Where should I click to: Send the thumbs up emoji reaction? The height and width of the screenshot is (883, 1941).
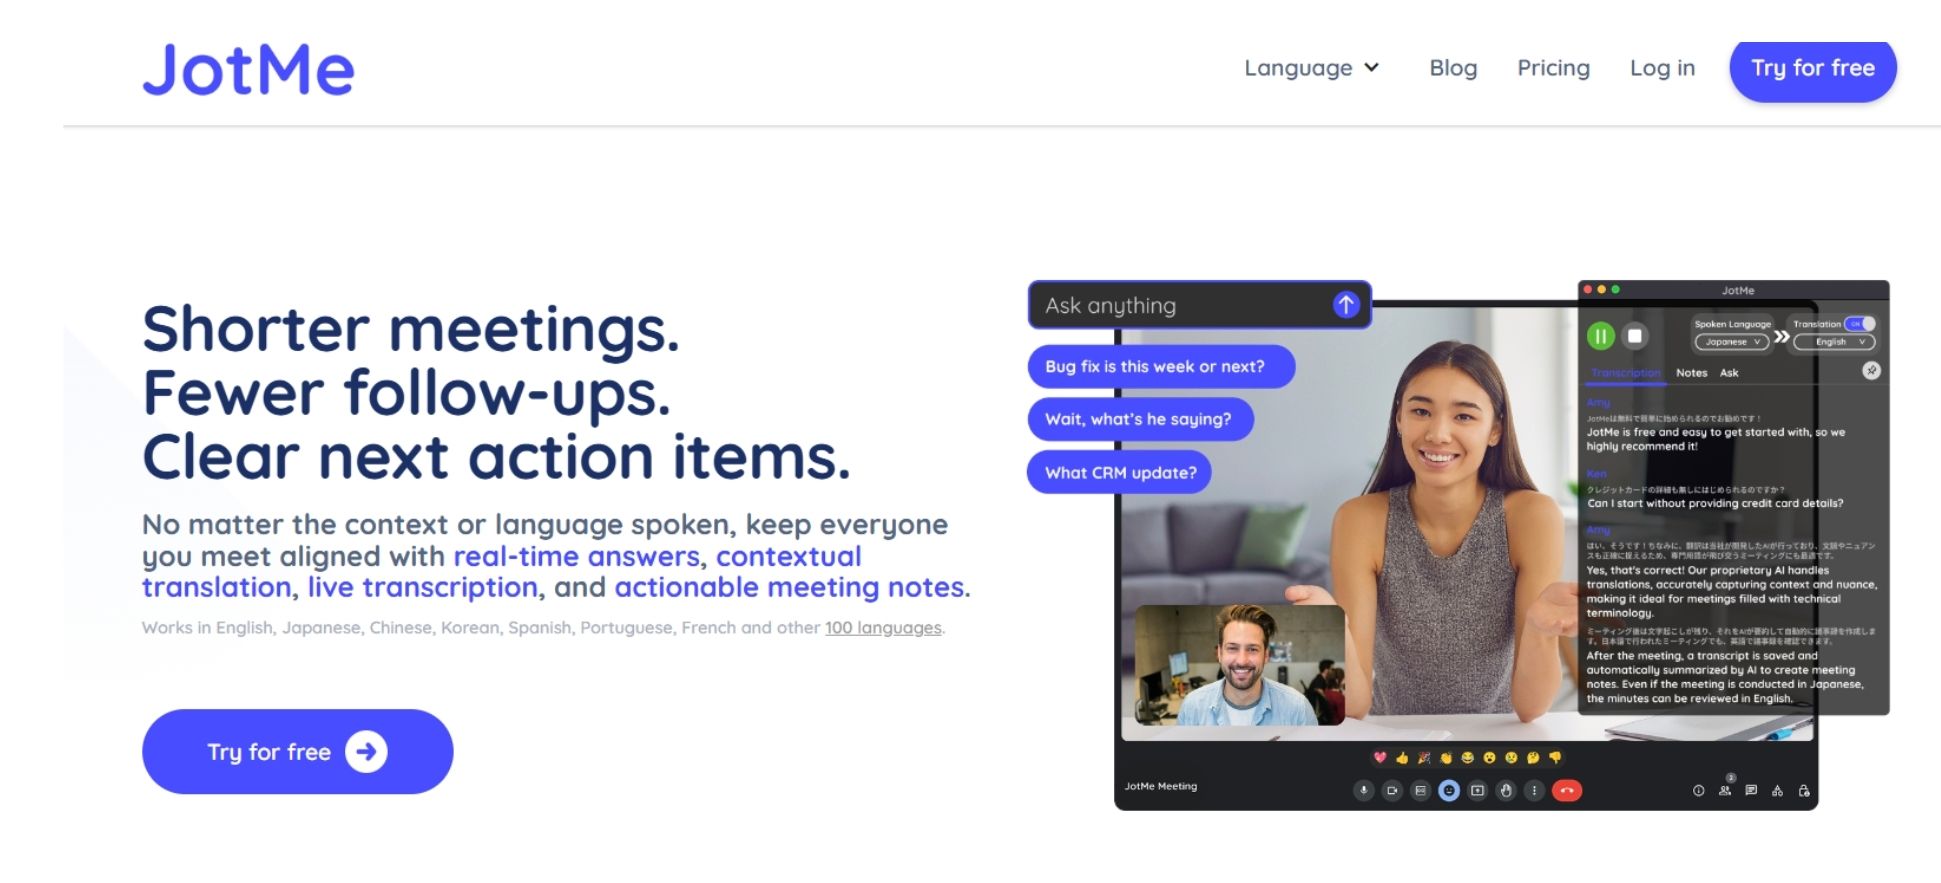1402,758
